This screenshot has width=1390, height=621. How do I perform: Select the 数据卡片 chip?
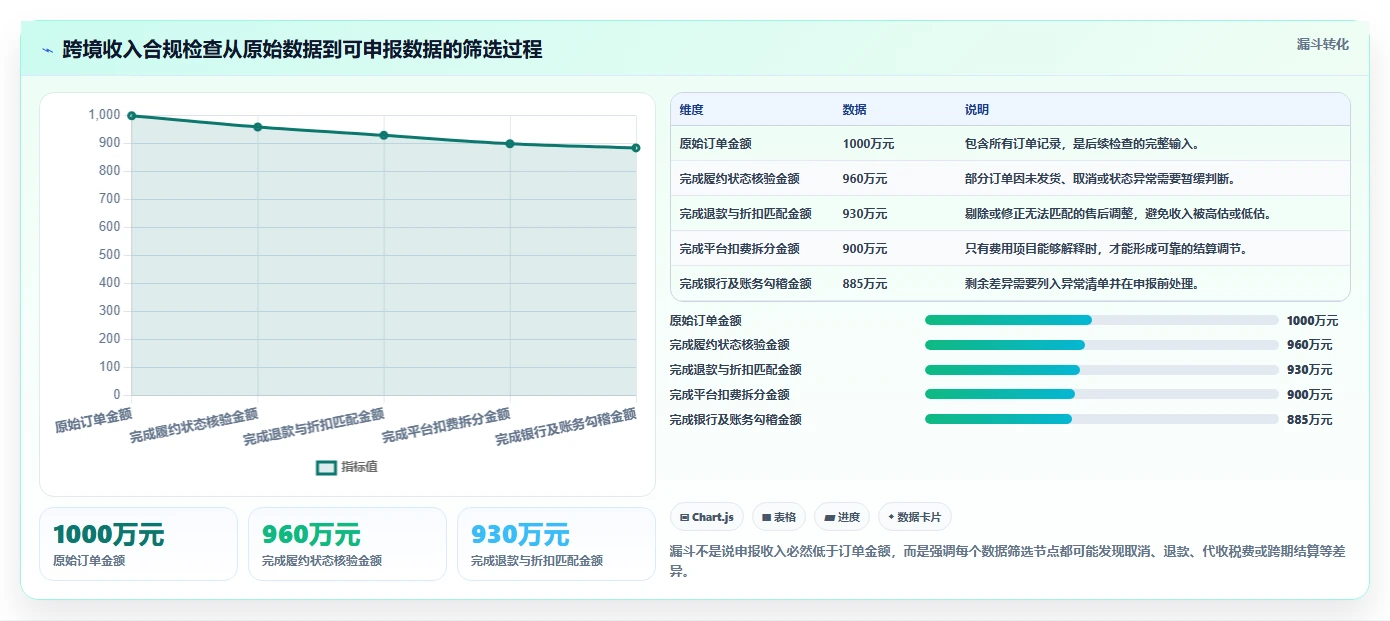[915, 517]
